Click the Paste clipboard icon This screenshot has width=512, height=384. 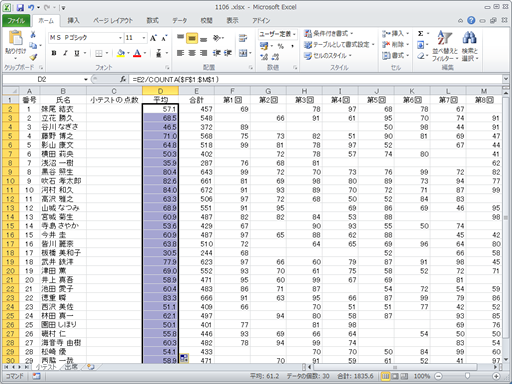point(15,37)
